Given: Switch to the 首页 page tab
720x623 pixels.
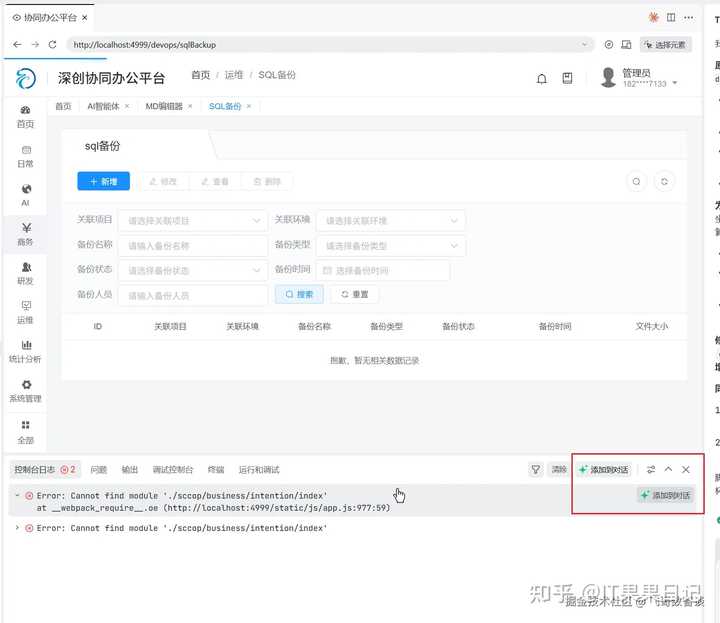Looking at the screenshot, I should [63, 107].
